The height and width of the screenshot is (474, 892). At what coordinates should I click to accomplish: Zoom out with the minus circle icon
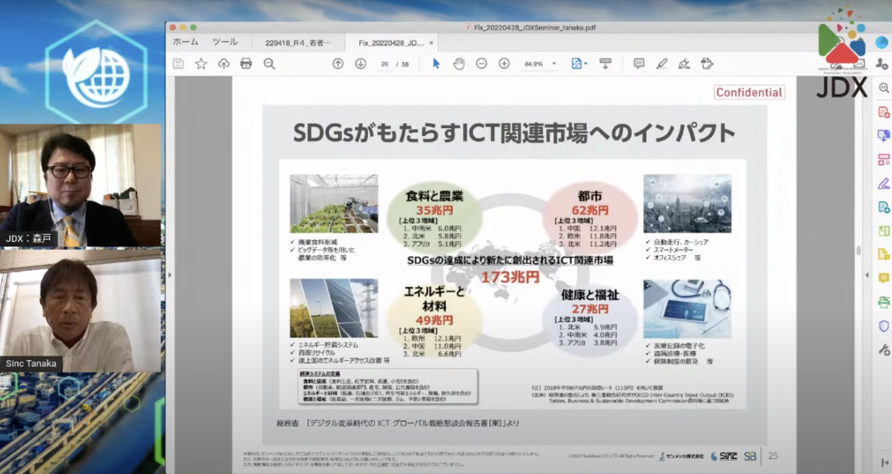pos(481,64)
